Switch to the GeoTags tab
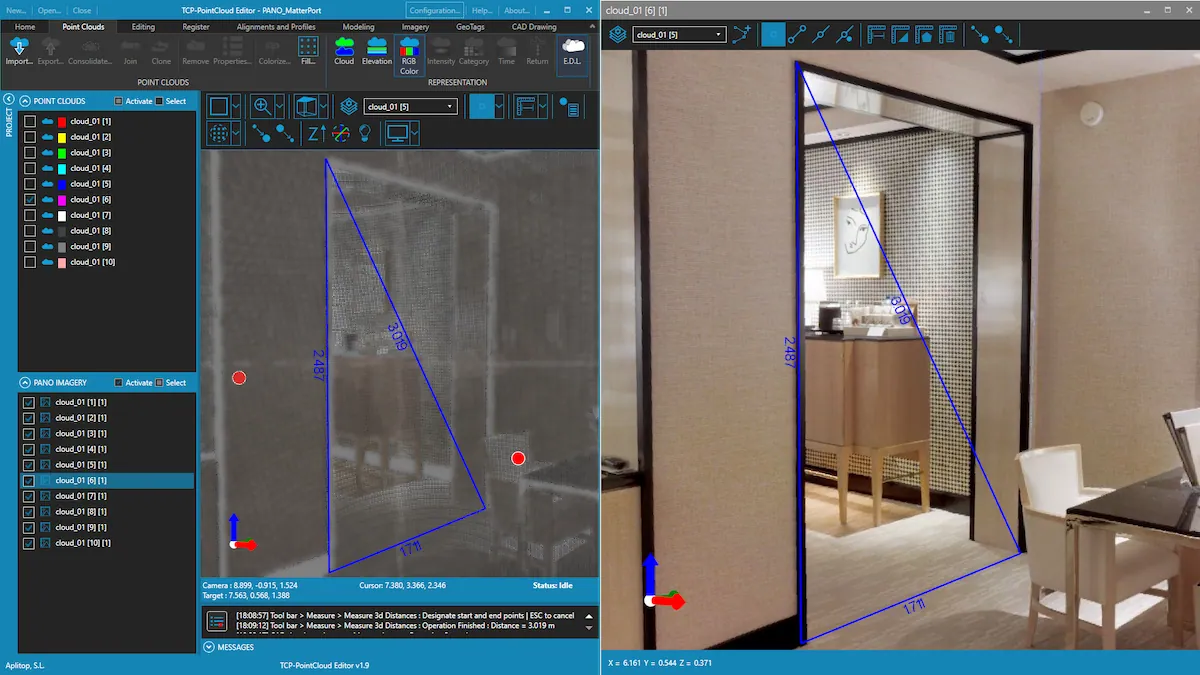1200x675 pixels. click(469, 27)
